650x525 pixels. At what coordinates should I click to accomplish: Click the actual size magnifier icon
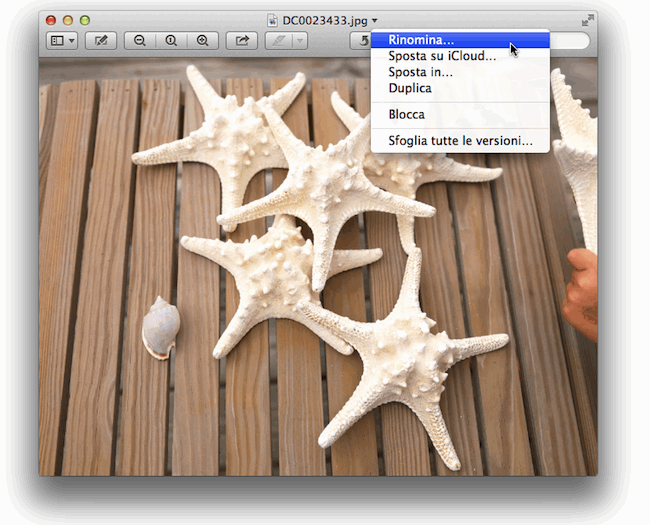point(171,41)
